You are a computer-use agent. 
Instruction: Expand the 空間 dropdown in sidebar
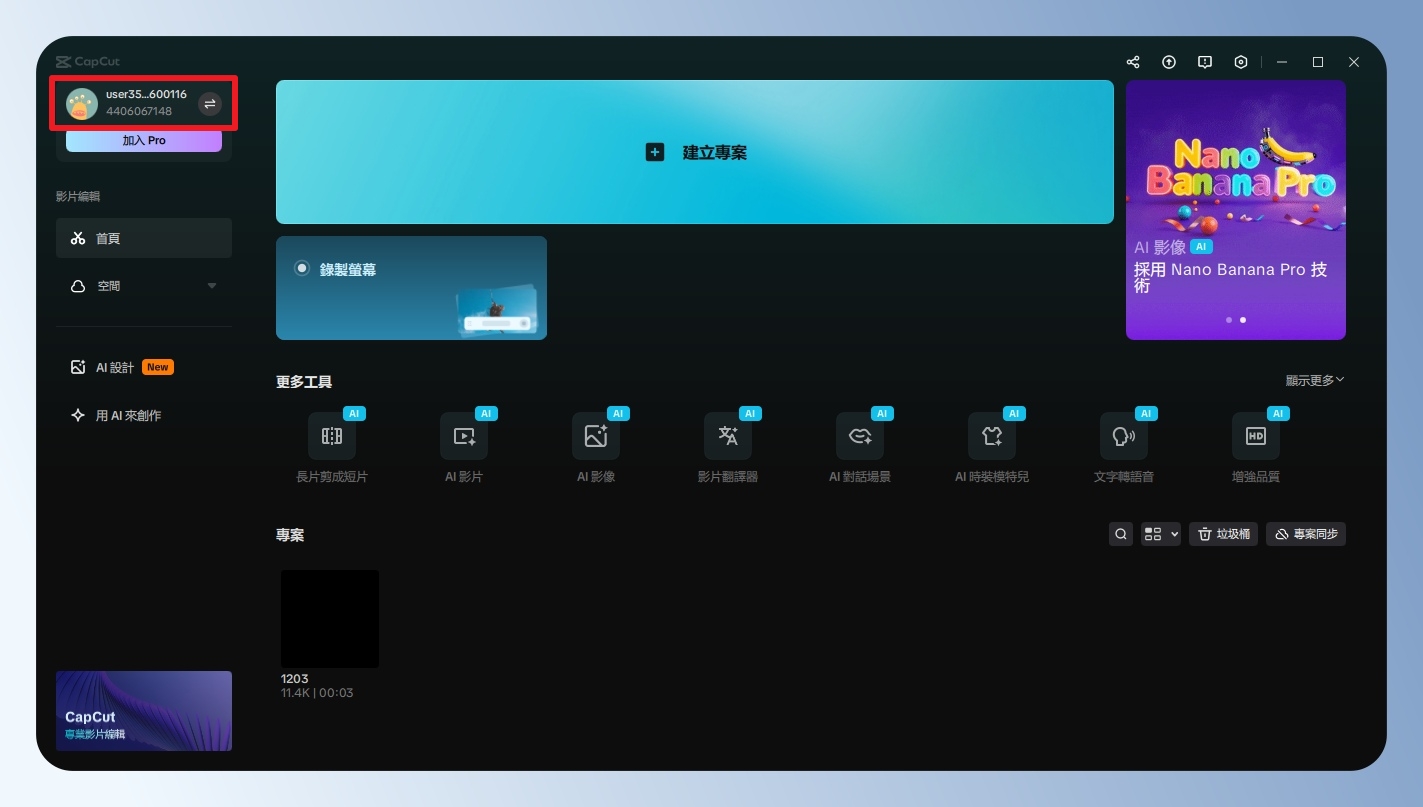pyautogui.click(x=211, y=286)
